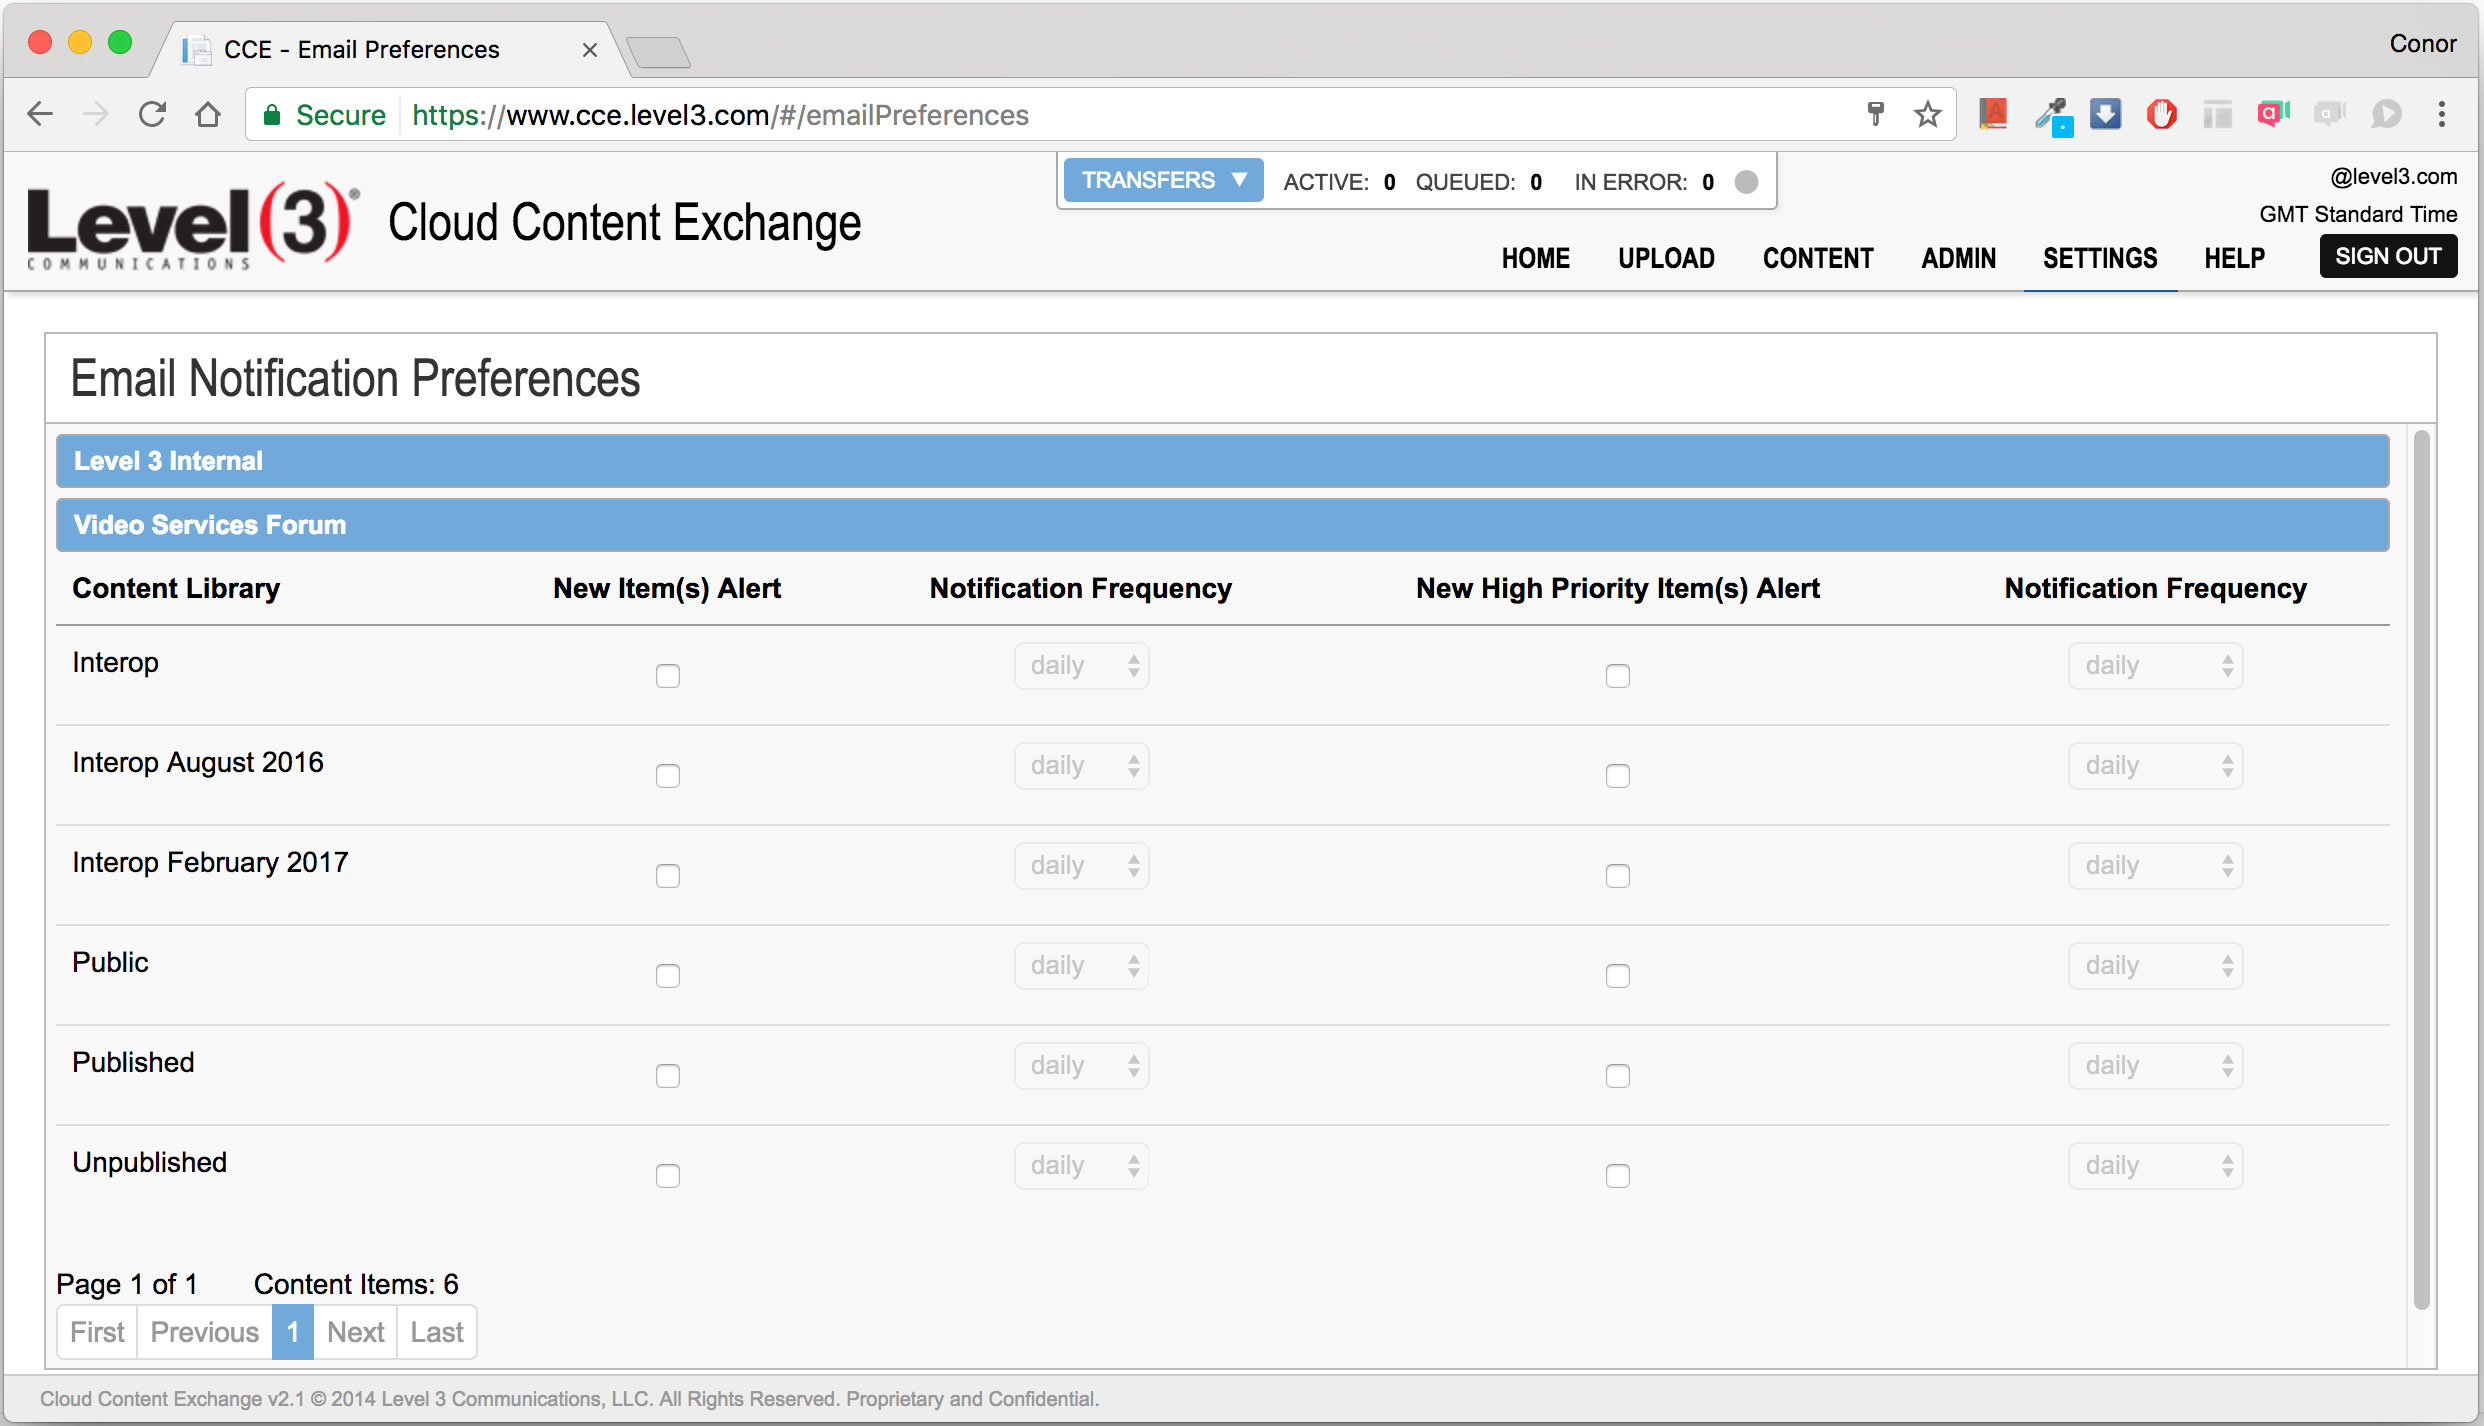
Task: Open Interop August 2016 new item frequency dropdown
Action: coord(1082,766)
